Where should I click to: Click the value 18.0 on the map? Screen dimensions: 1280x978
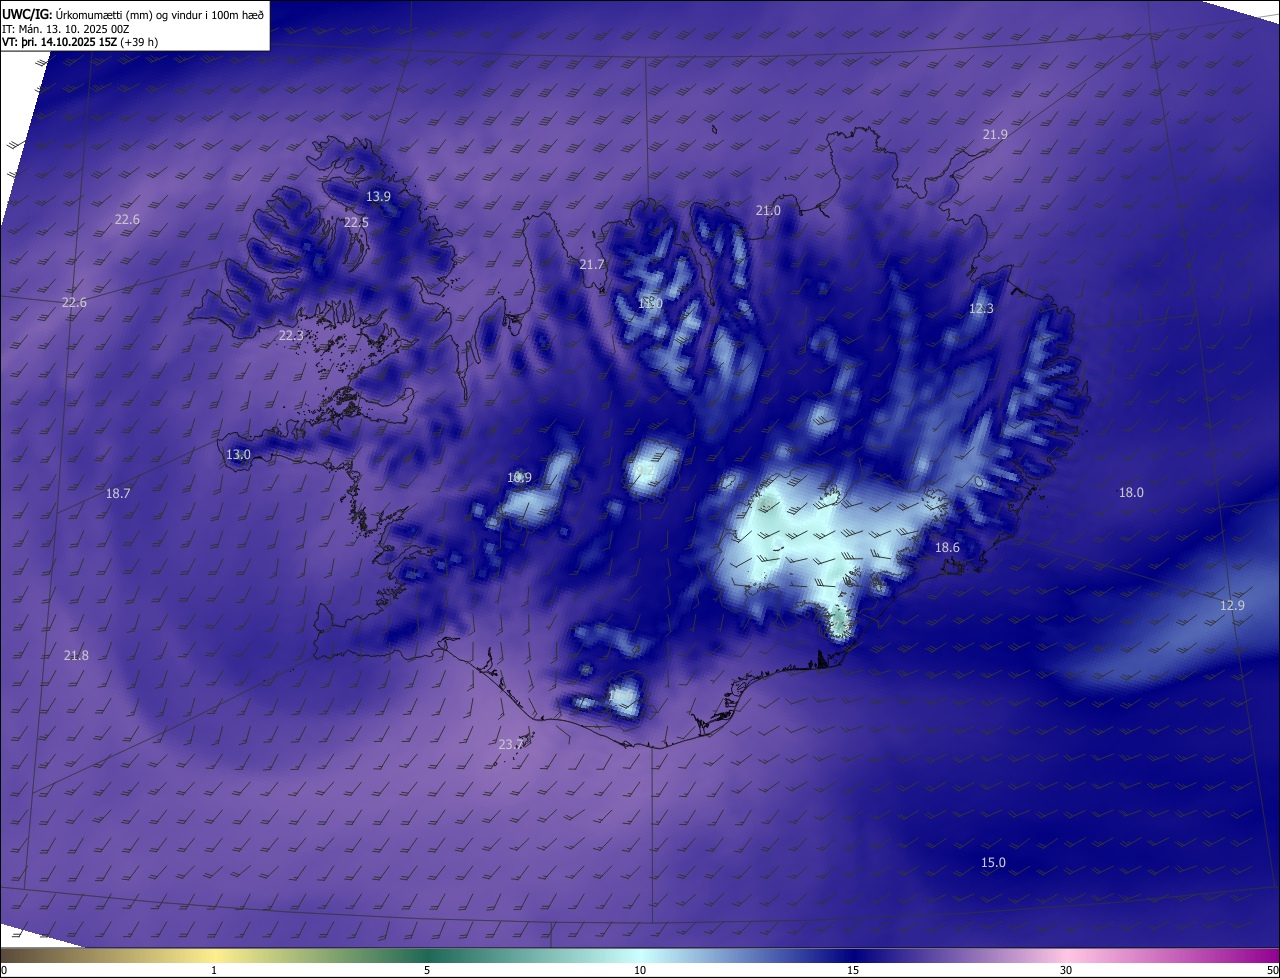[1131, 493]
